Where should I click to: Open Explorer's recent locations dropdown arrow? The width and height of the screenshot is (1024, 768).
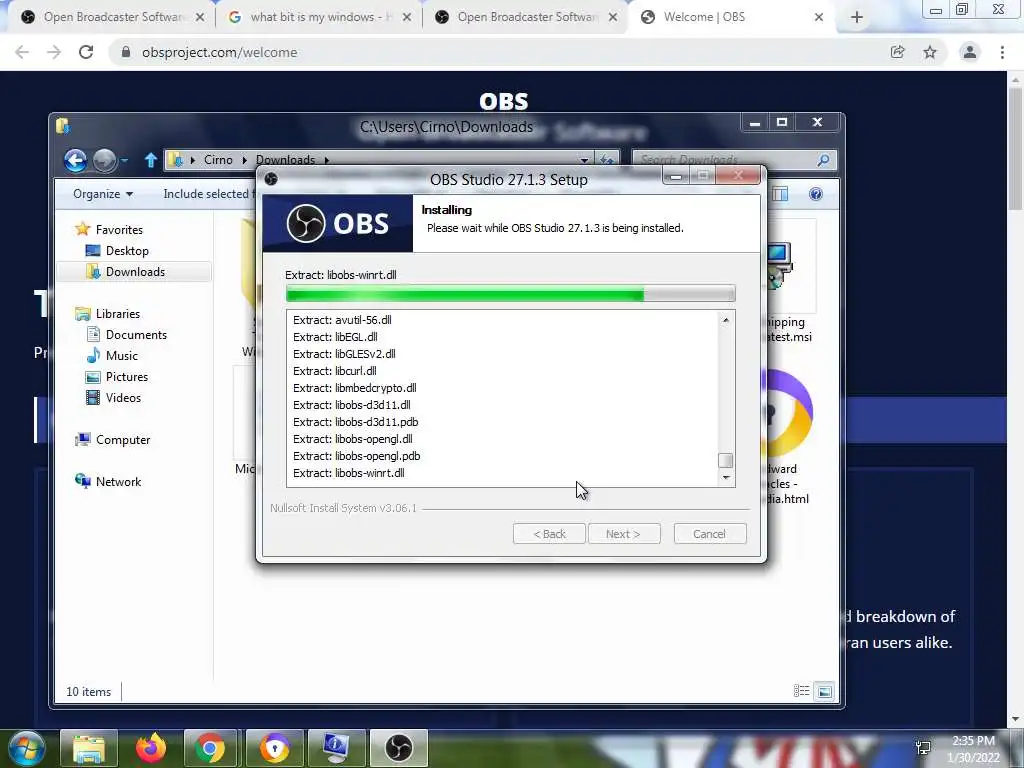click(x=124, y=160)
